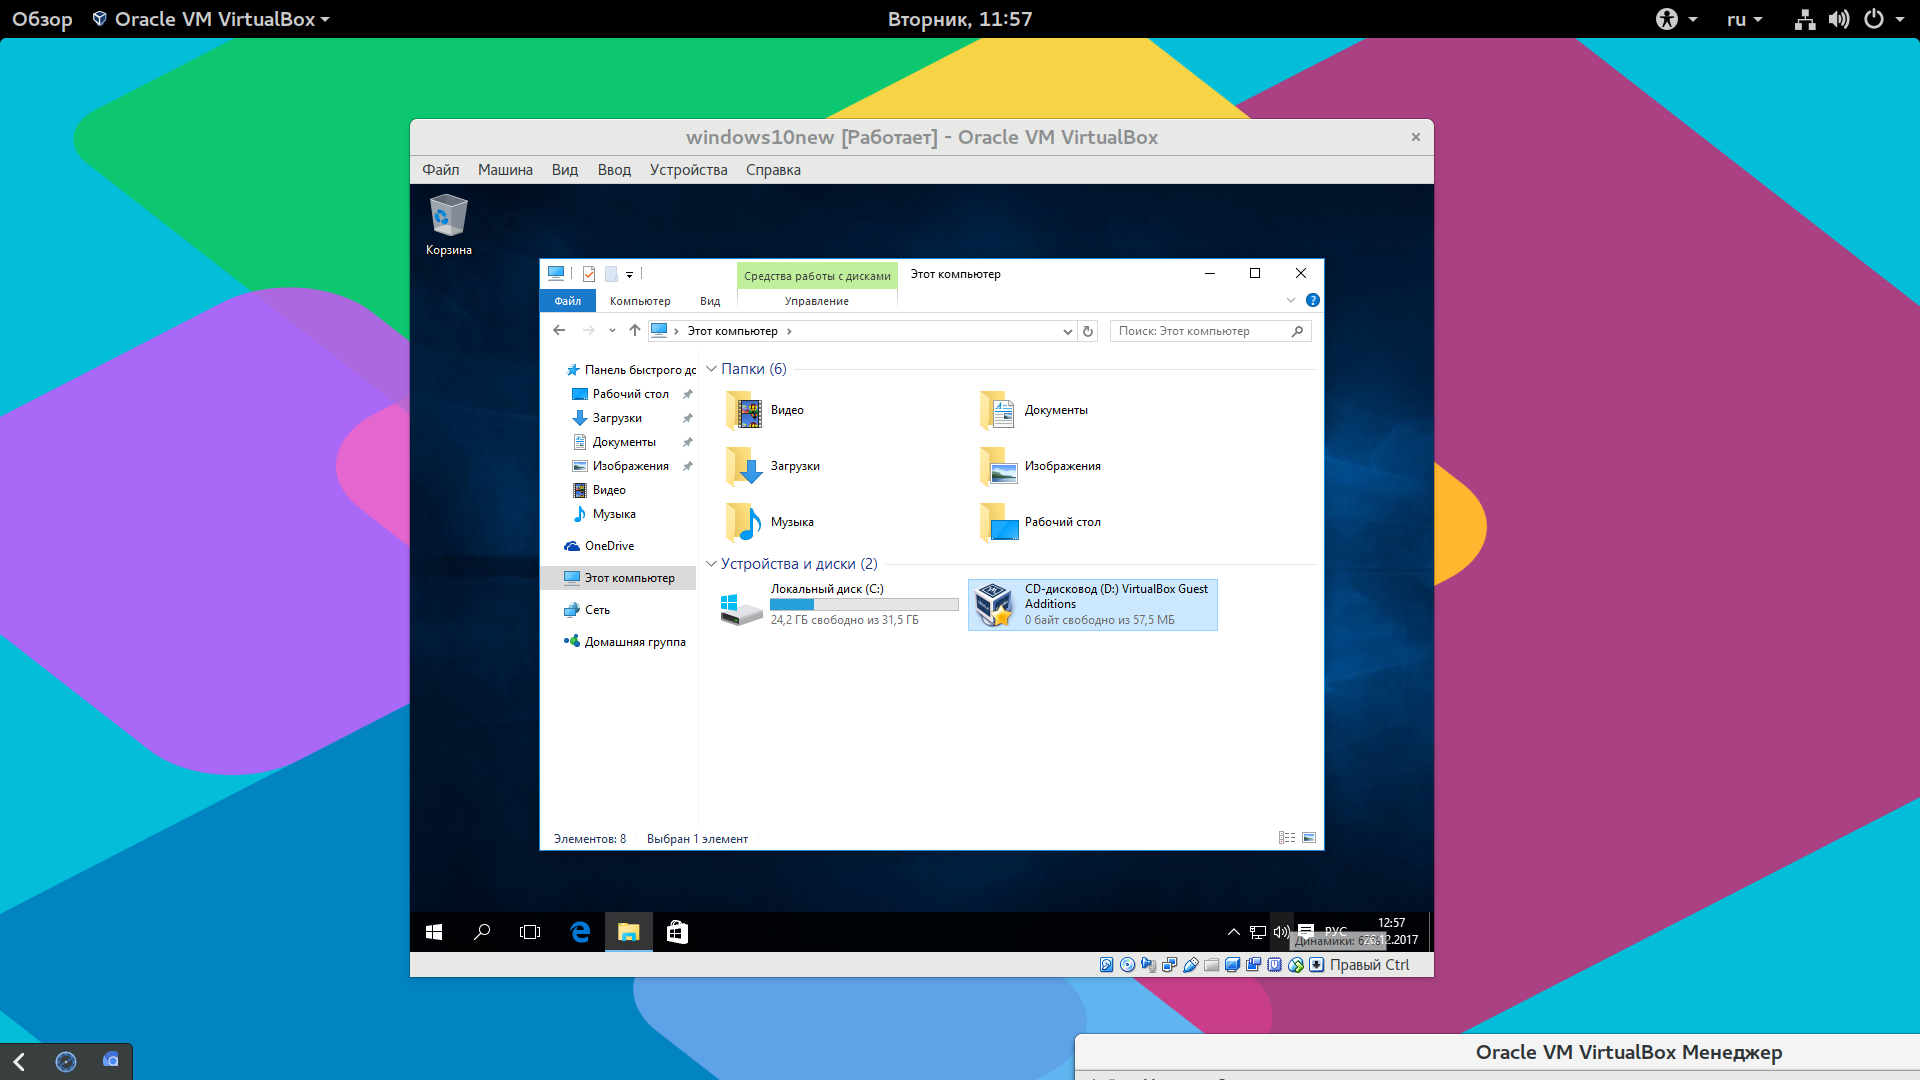Launch Microsoft Edge from the guest taskbar
Viewport: 1920px width, 1080px height.
tap(580, 932)
